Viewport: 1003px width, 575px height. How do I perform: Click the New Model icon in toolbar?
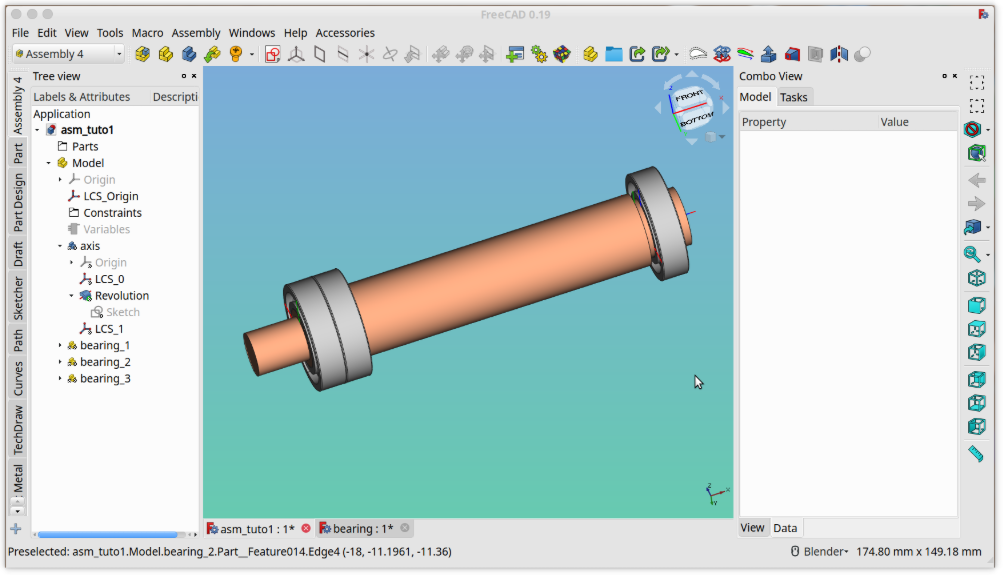click(x=142, y=54)
